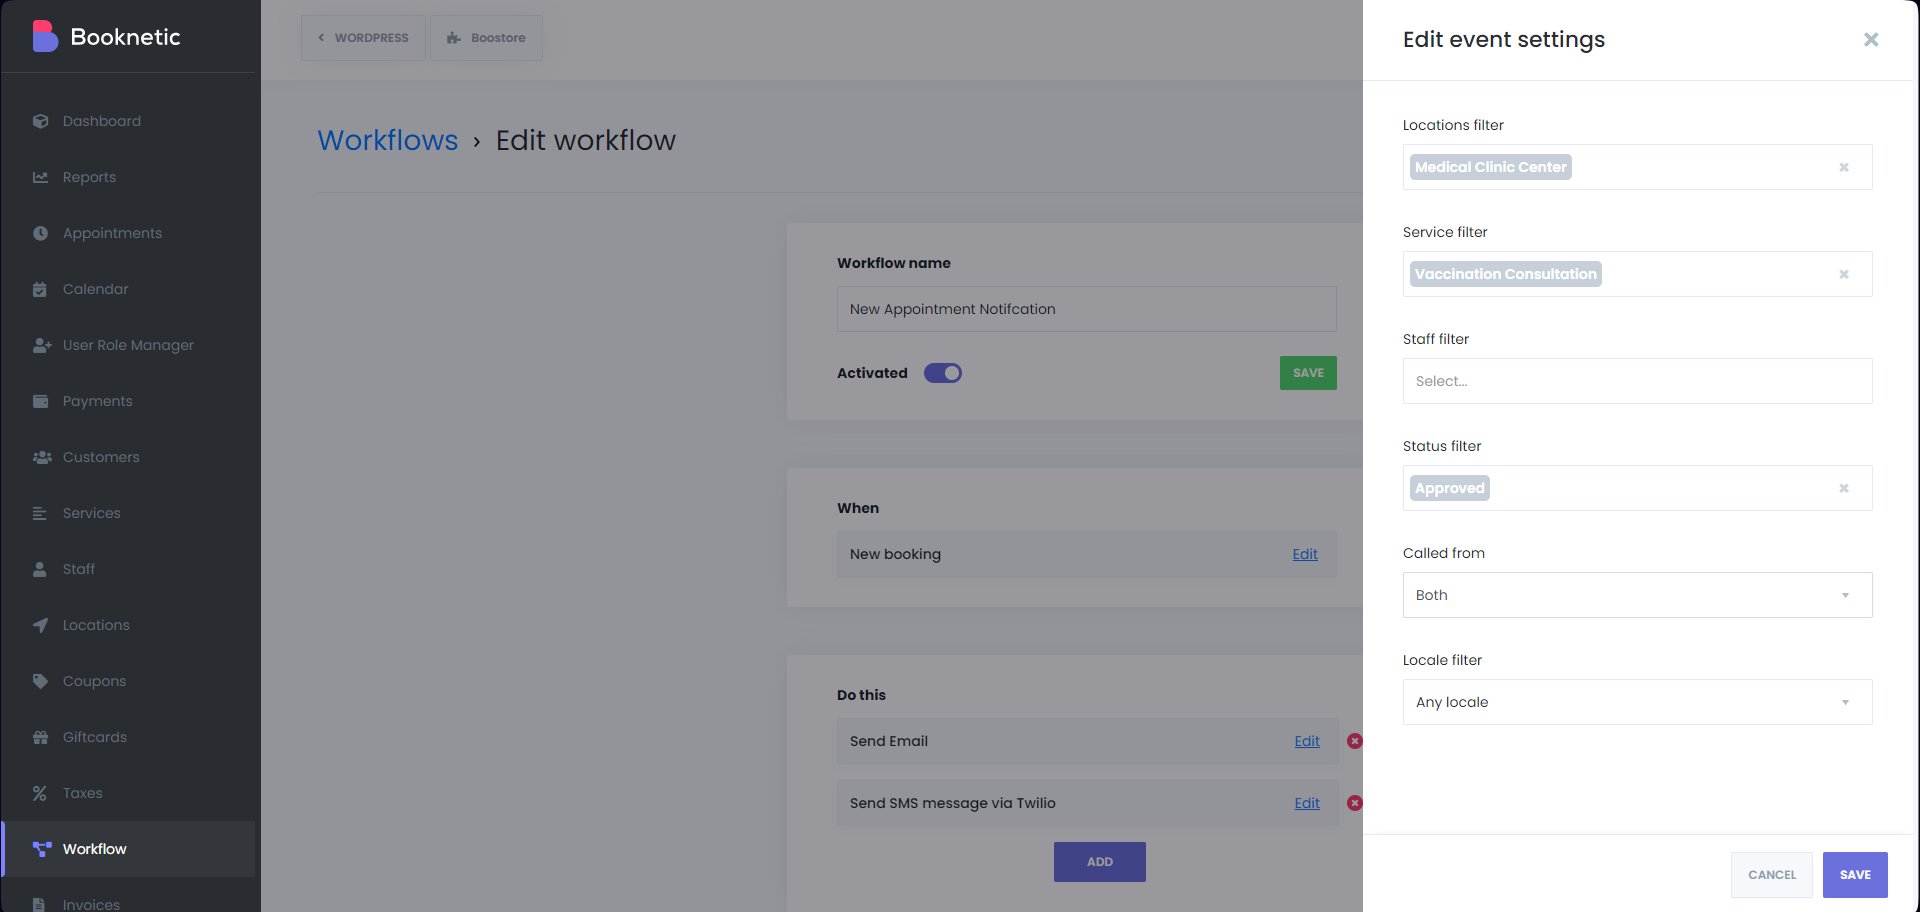This screenshot has height=912, width=1920.
Task: Go to Dashboard menu item
Action: (x=128, y=121)
